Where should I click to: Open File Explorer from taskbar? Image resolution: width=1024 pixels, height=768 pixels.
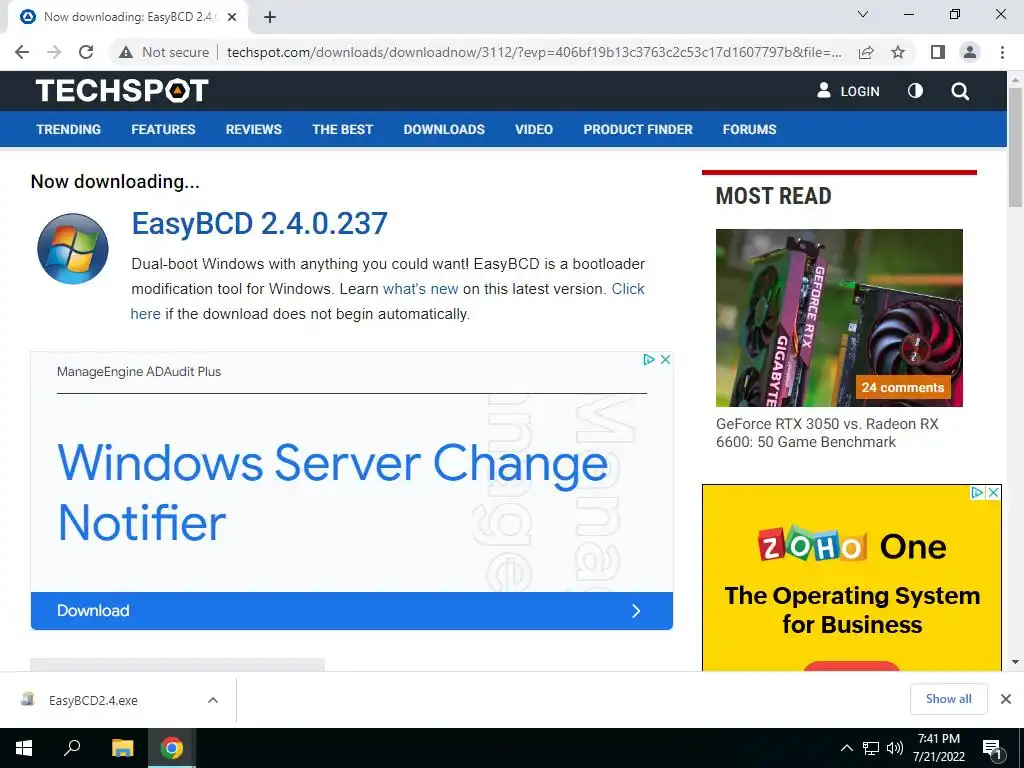(122, 748)
